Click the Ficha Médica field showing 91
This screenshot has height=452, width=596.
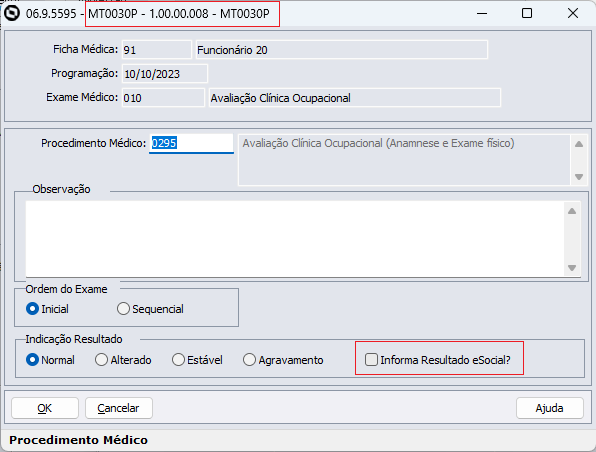(x=157, y=50)
